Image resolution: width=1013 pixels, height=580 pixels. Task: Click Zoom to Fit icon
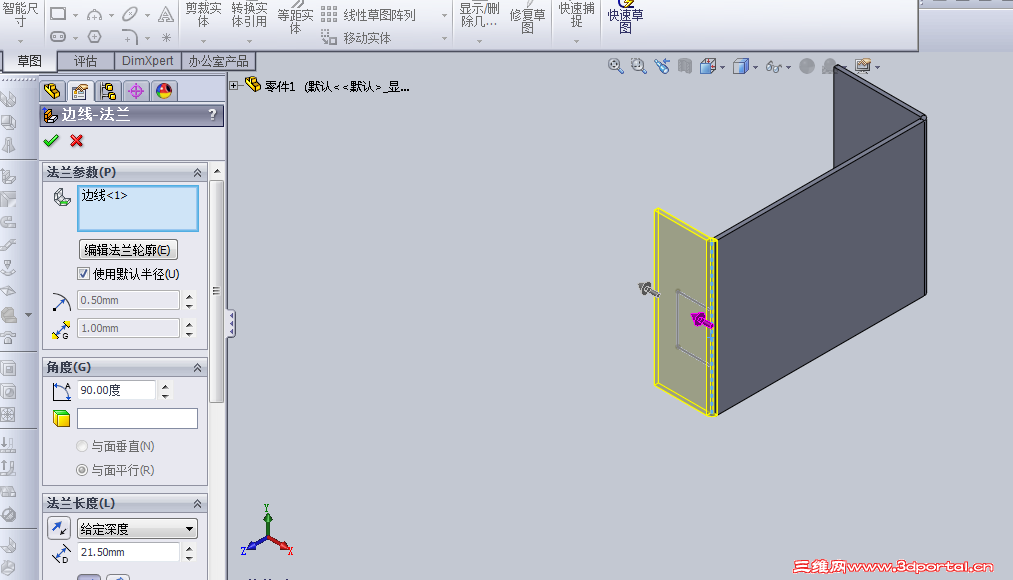click(x=616, y=66)
